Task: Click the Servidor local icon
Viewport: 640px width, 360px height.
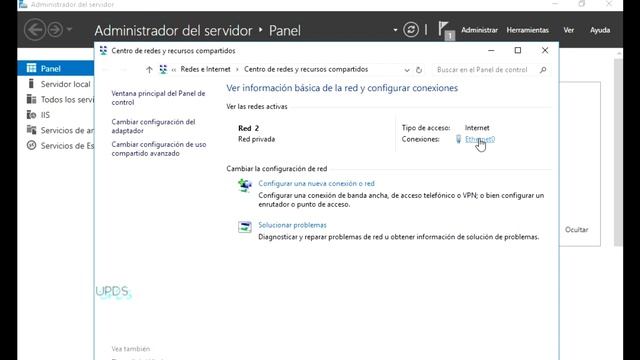Action: click(31, 84)
